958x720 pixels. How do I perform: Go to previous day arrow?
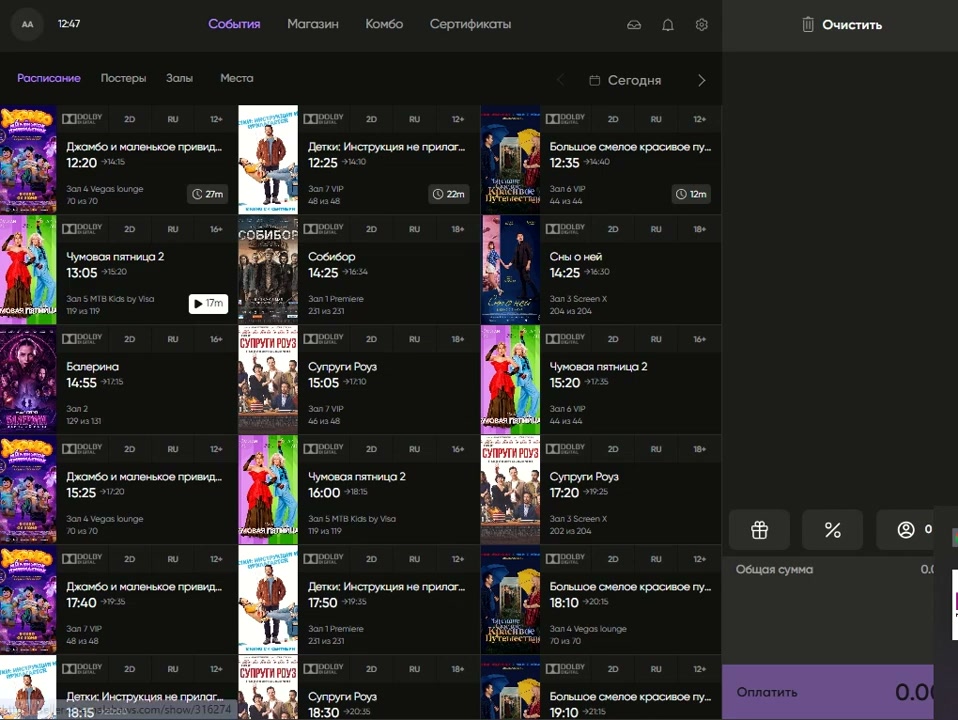coord(560,80)
